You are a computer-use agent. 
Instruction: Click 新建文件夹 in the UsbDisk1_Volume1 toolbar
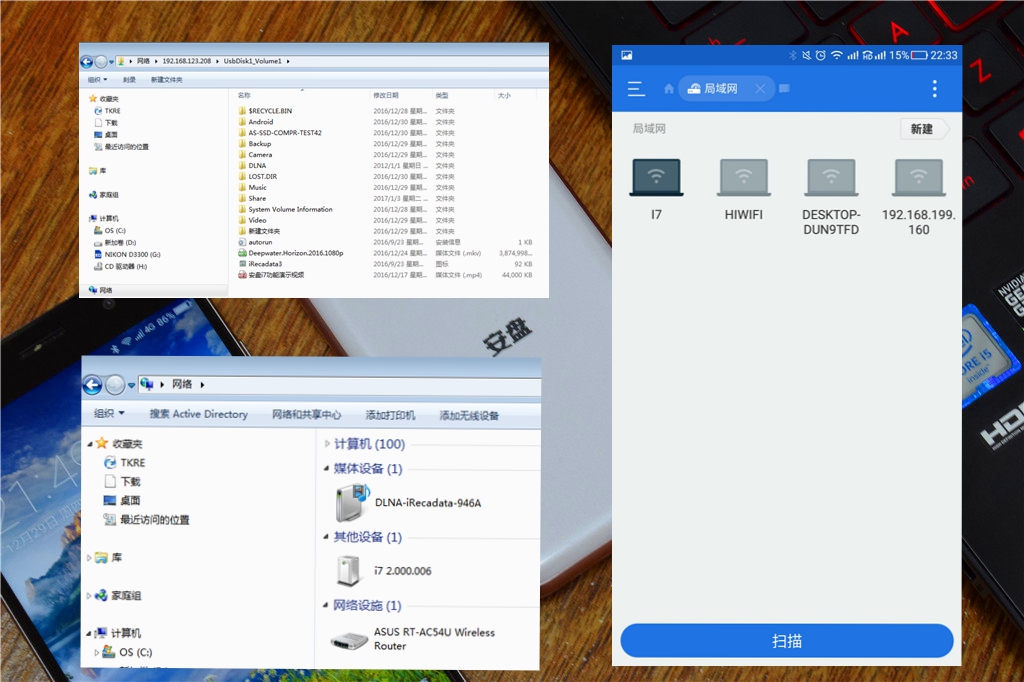click(x=167, y=80)
